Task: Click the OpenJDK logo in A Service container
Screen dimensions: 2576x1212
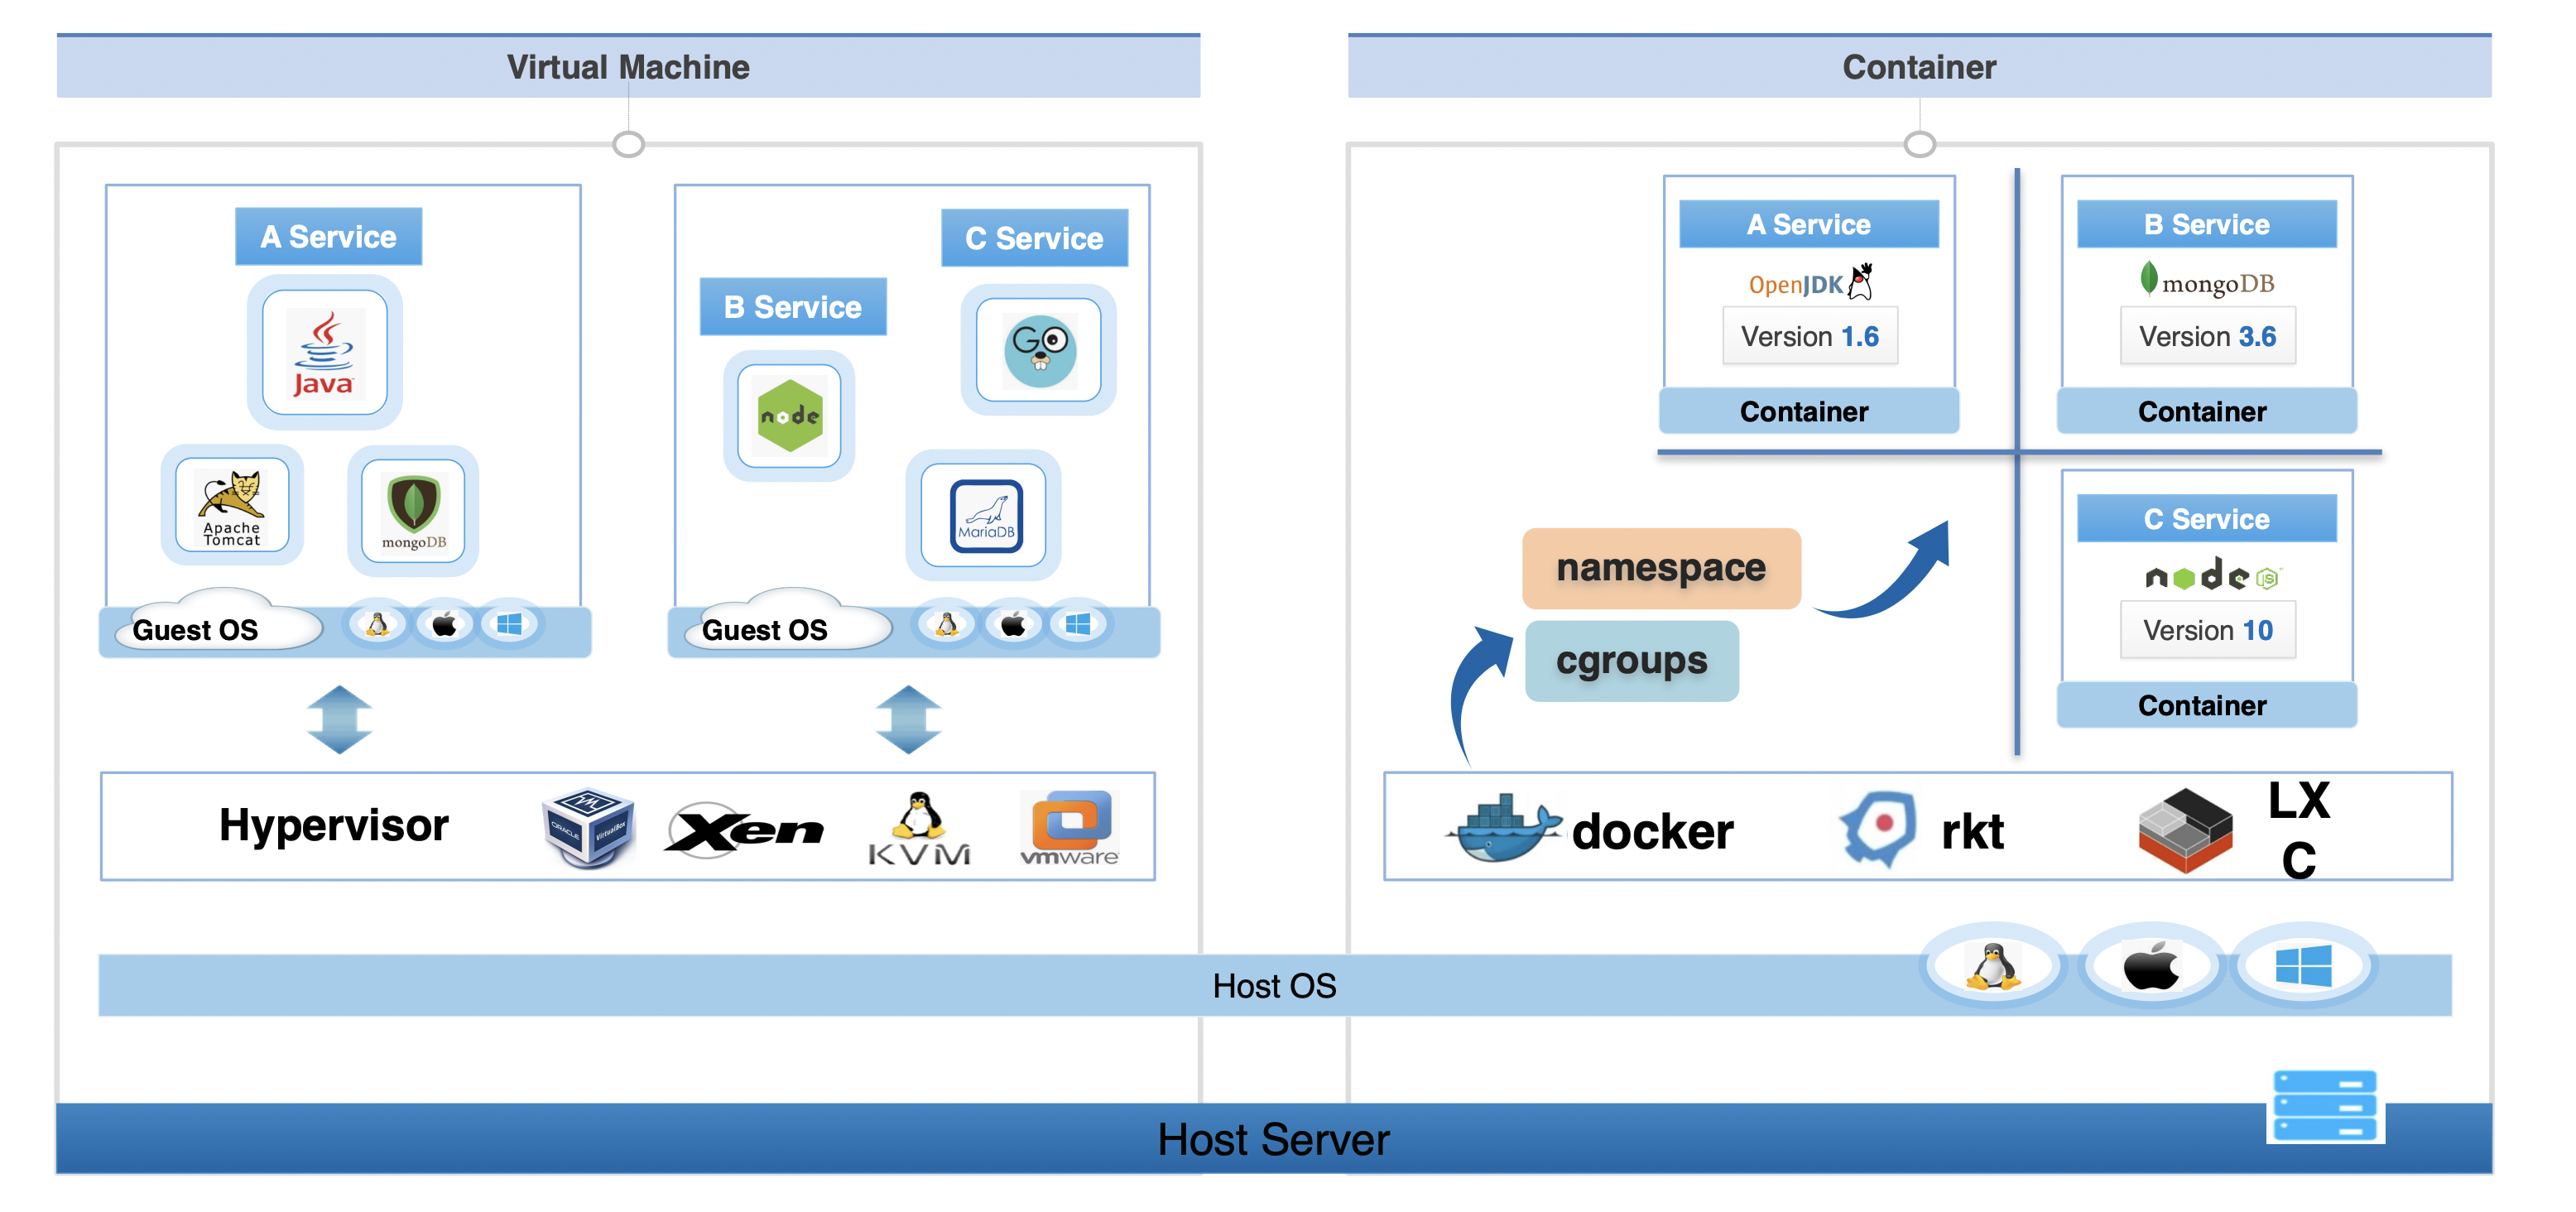Action: (x=1810, y=282)
